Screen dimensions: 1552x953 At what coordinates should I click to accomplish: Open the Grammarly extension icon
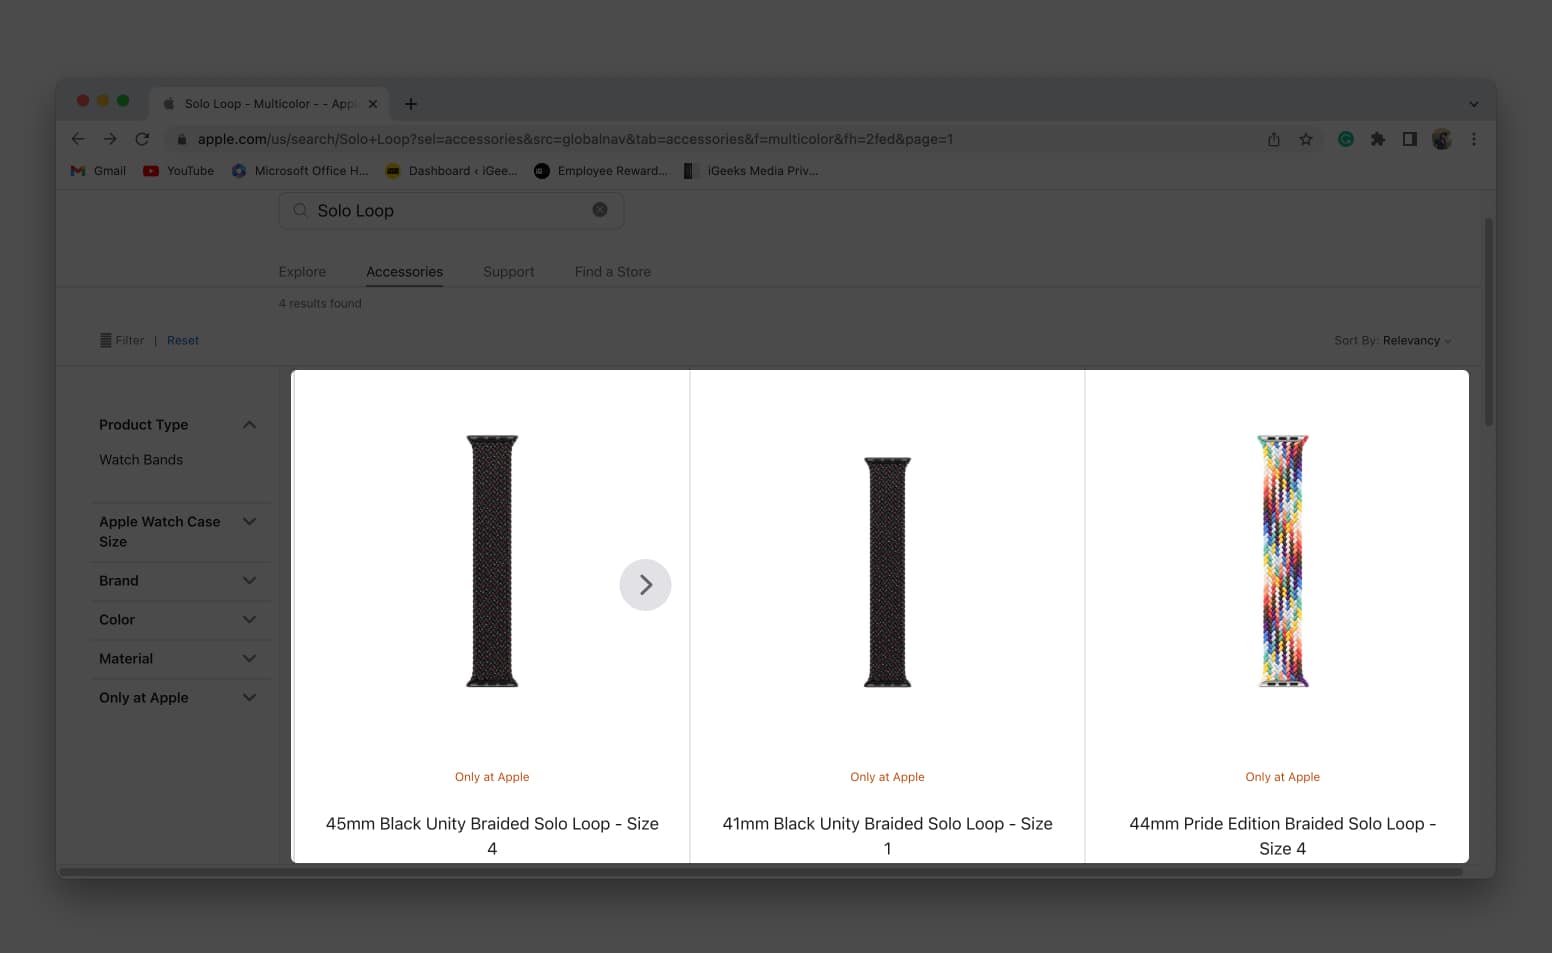(1346, 139)
